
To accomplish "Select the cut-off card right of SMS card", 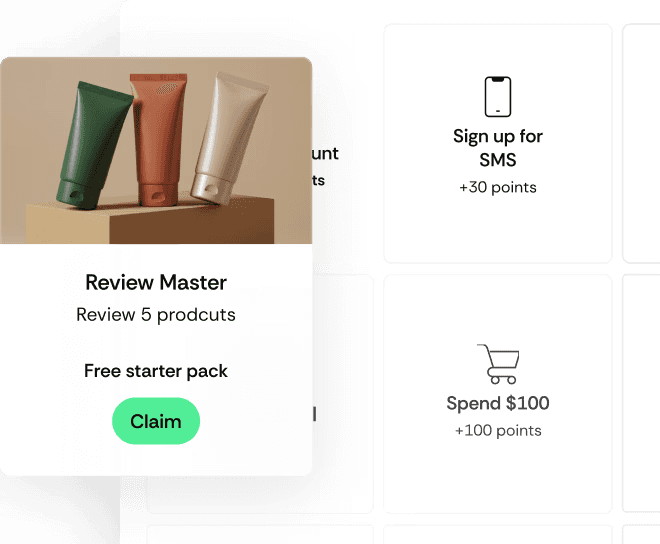I will click(641, 143).
